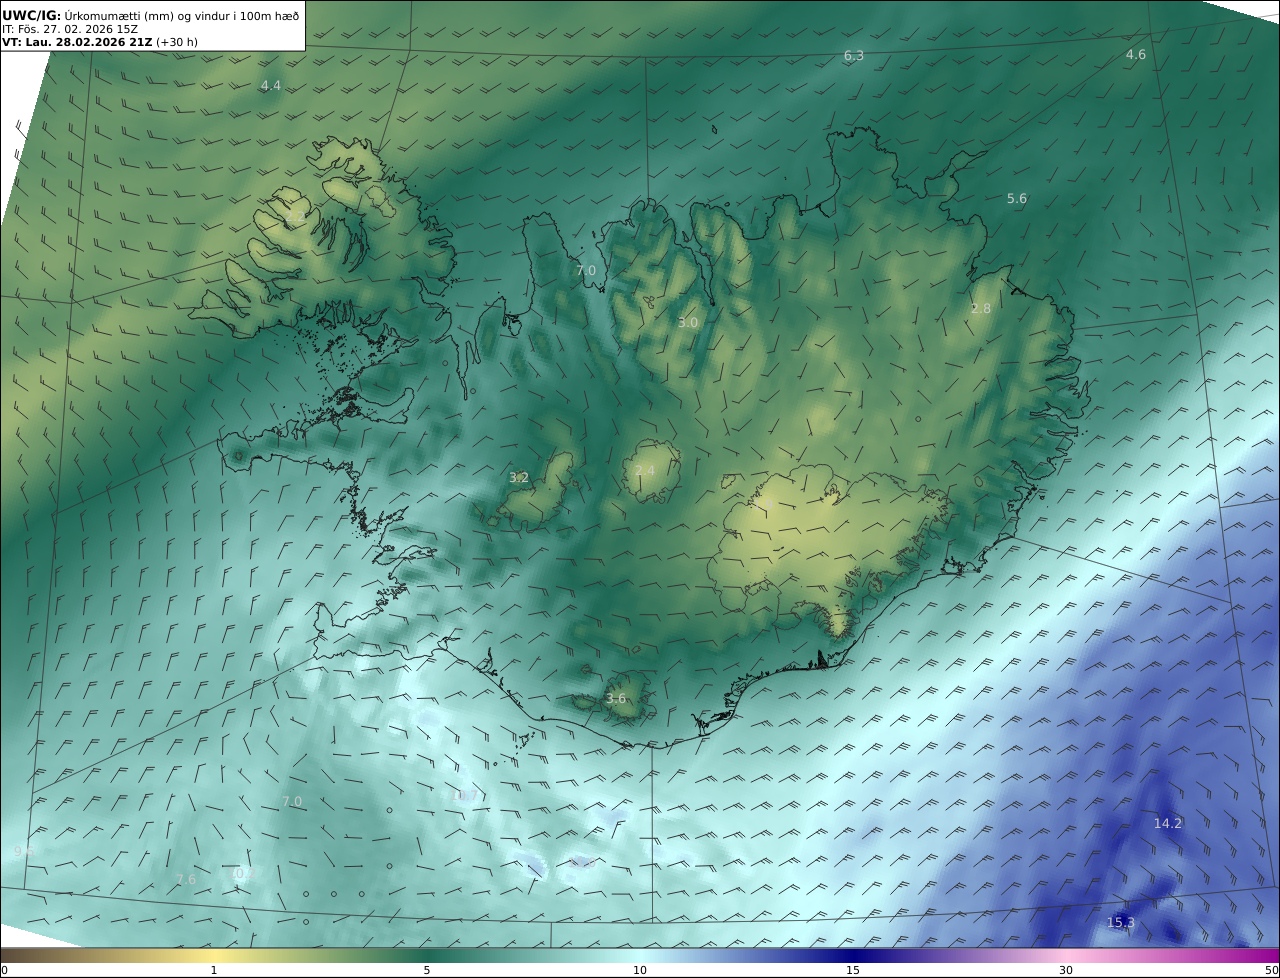The image size is (1280, 978).
Task: Select the 6.3 value at the top
Action: click(x=854, y=56)
